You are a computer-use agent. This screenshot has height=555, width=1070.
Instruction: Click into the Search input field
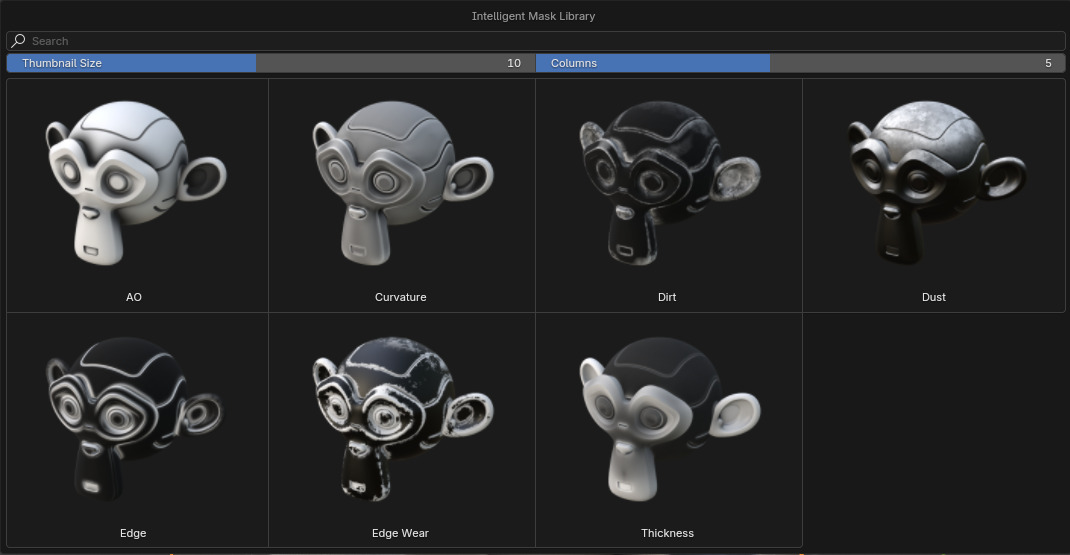540,41
